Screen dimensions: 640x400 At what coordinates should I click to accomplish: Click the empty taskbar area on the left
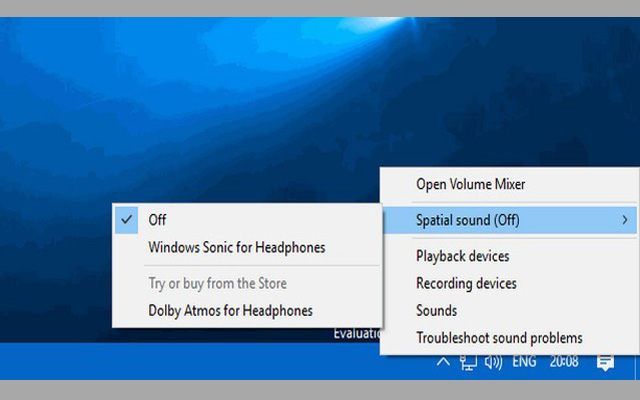click(x=150, y=362)
